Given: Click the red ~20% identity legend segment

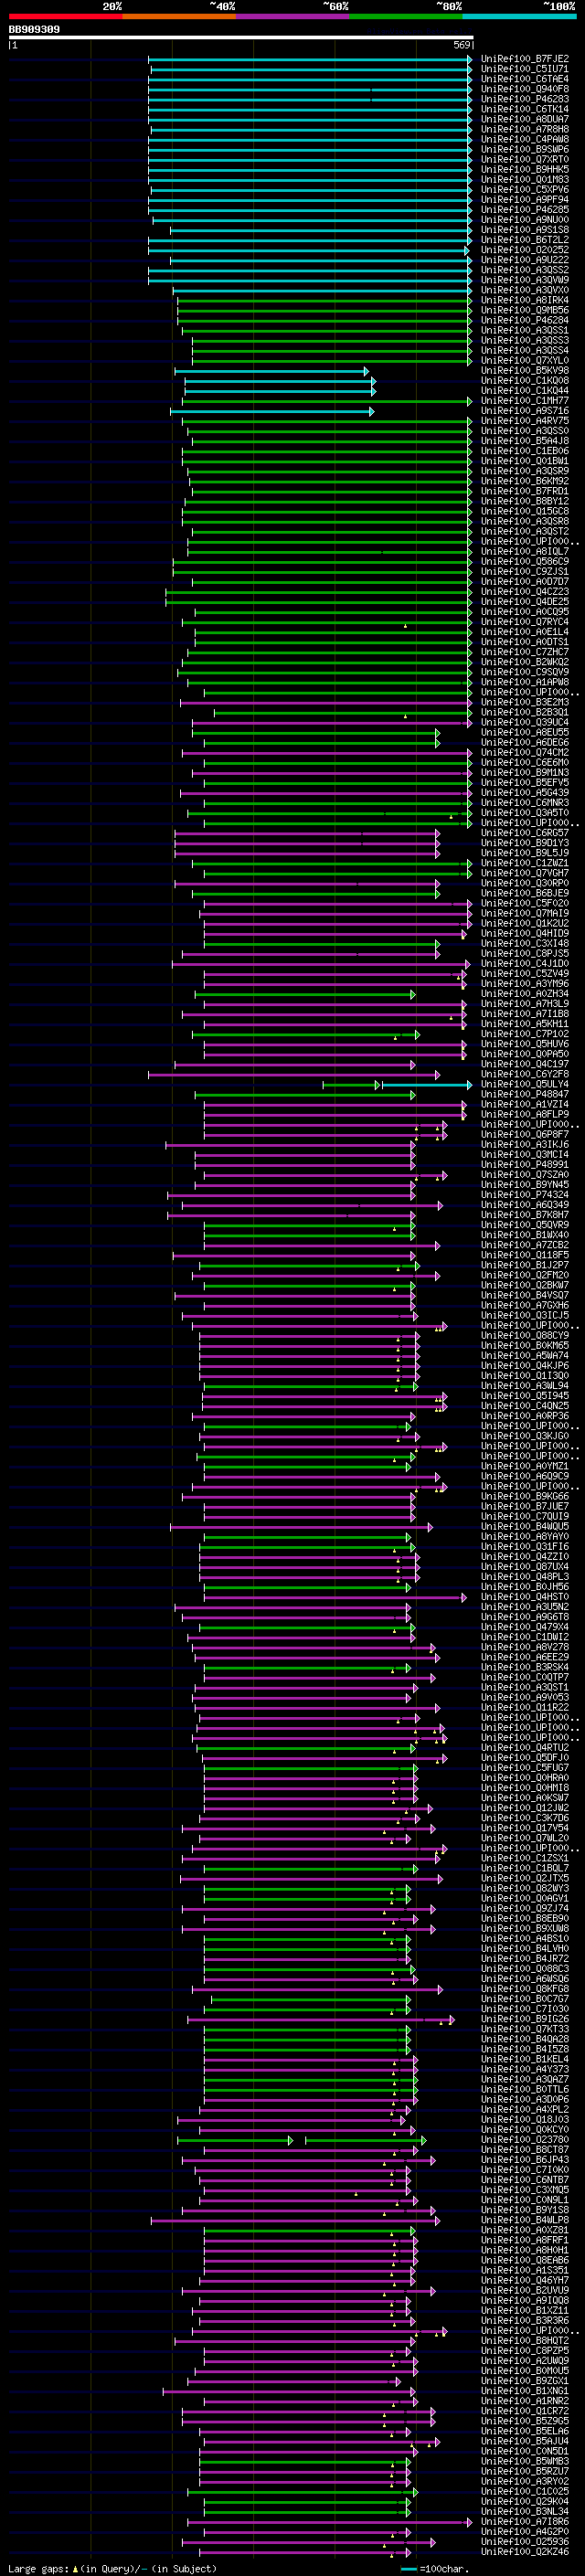Looking at the screenshot, I should tap(65, 16).
